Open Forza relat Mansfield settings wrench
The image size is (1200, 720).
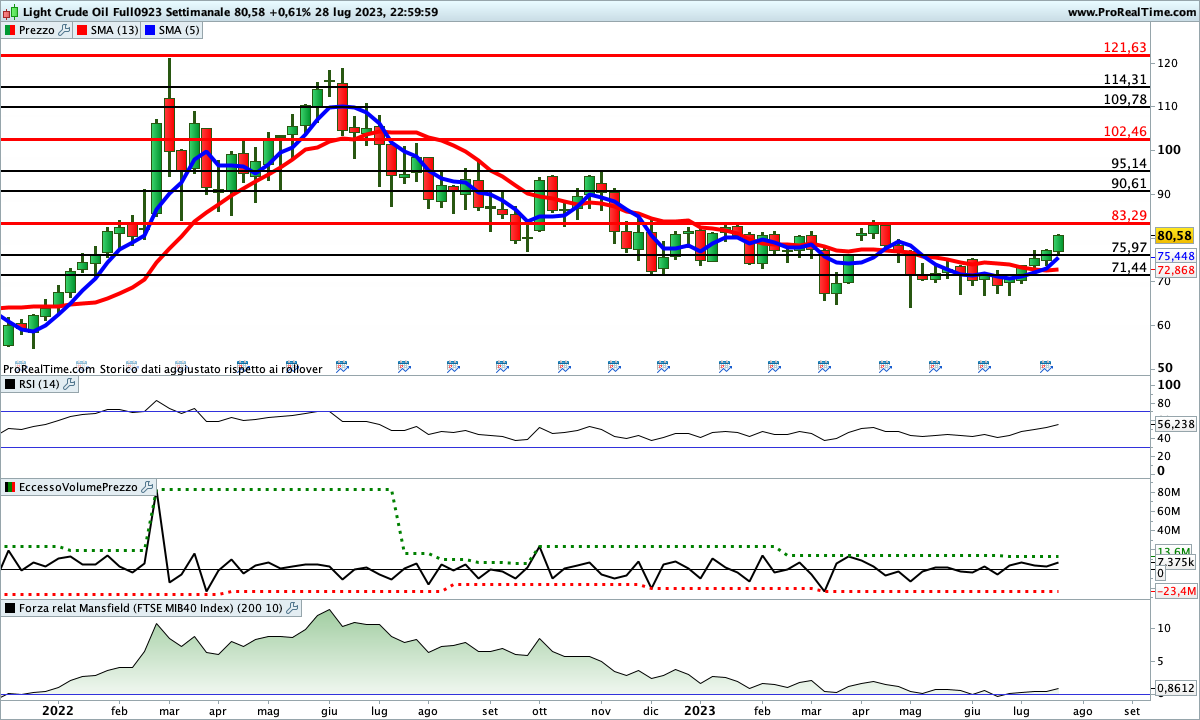[x=293, y=607]
